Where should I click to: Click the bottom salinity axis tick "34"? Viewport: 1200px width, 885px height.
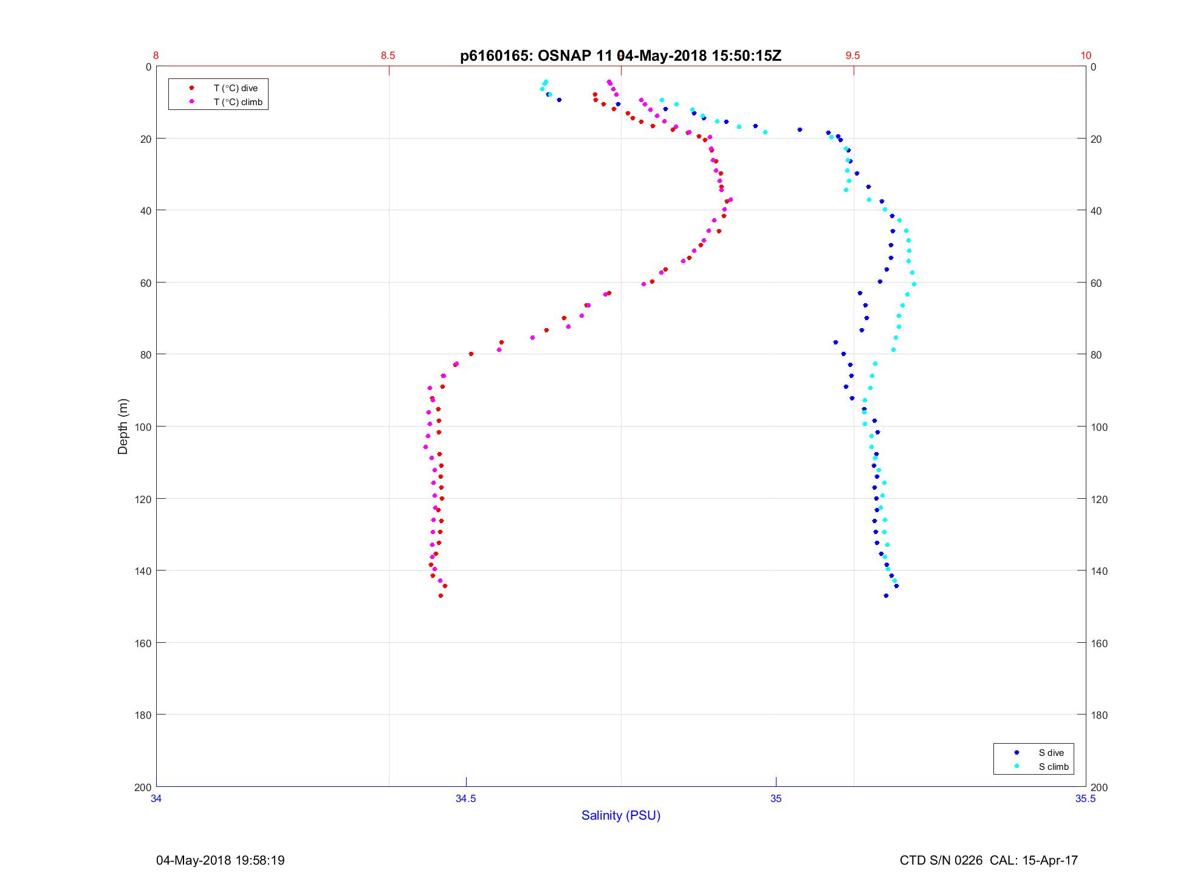156,799
